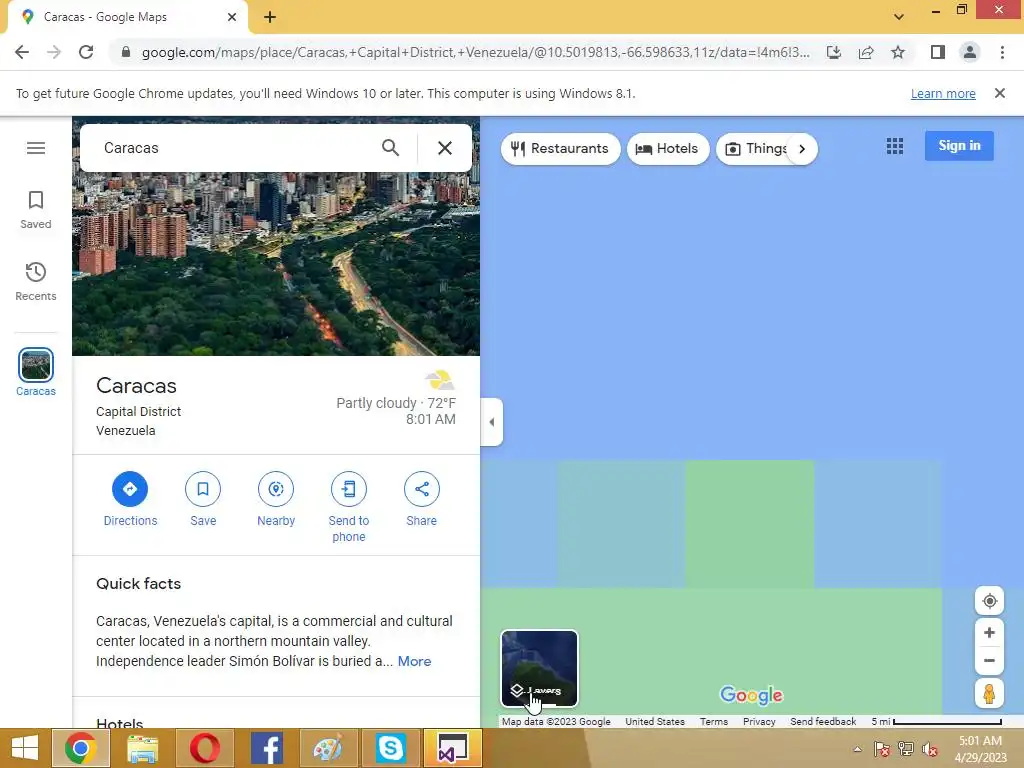Open the Recents sidebar item
This screenshot has height=768, width=1024.
pos(36,281)
